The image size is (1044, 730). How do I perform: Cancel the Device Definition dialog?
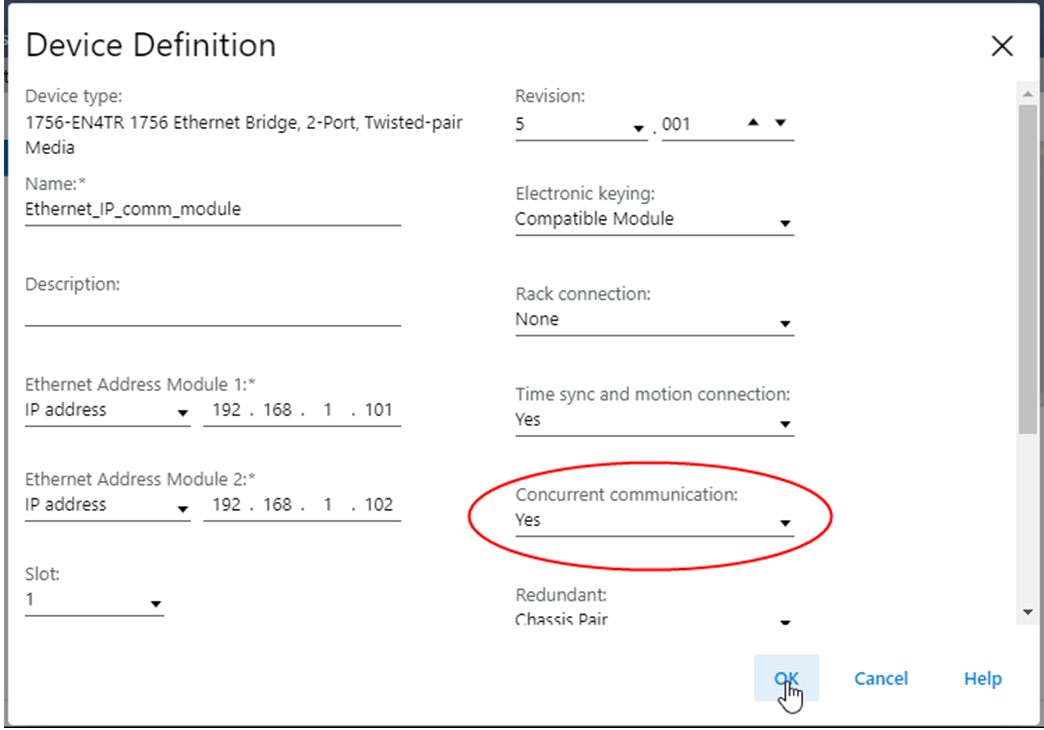[x=880, y=678]
